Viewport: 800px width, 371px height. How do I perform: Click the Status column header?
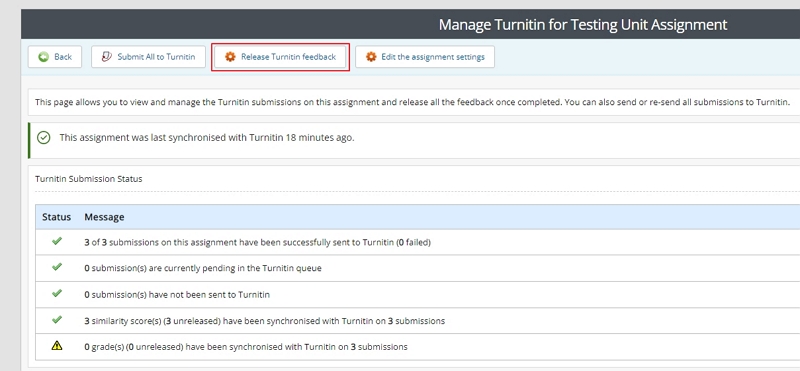pyautogui.click(x=56, y=217)
